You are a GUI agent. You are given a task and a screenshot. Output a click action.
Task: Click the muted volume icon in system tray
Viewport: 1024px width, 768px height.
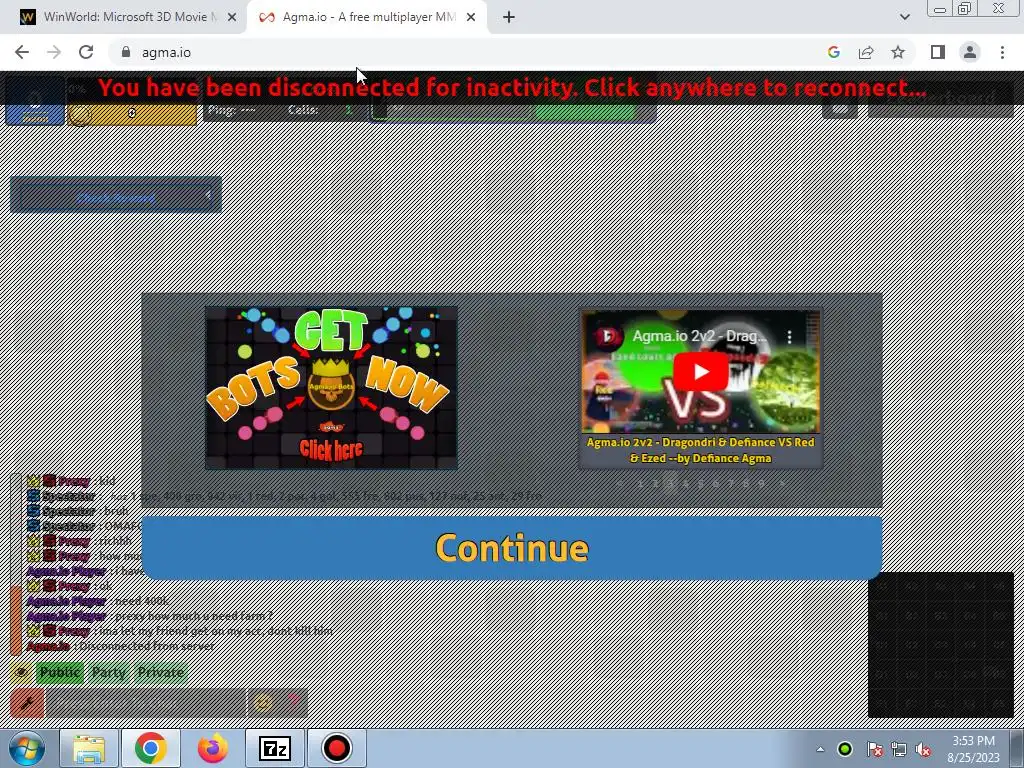click(x=923, y=750)
